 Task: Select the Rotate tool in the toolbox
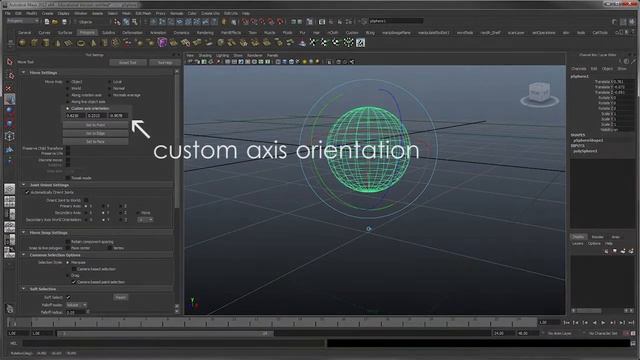click(x=10, y=111)
